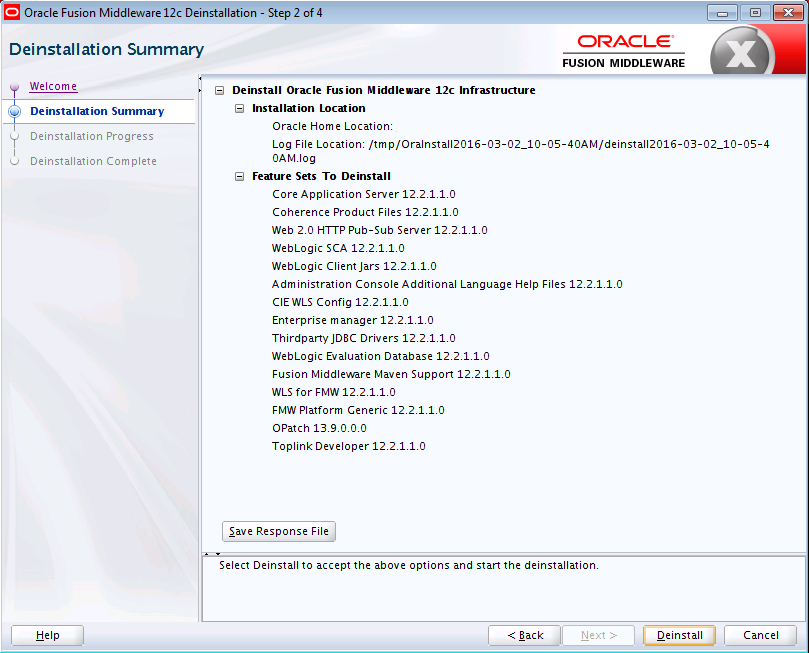Select the Oracle Home Location row
Image resolution: width=809 pixels, height=653 pixels.
click(333, 126)
